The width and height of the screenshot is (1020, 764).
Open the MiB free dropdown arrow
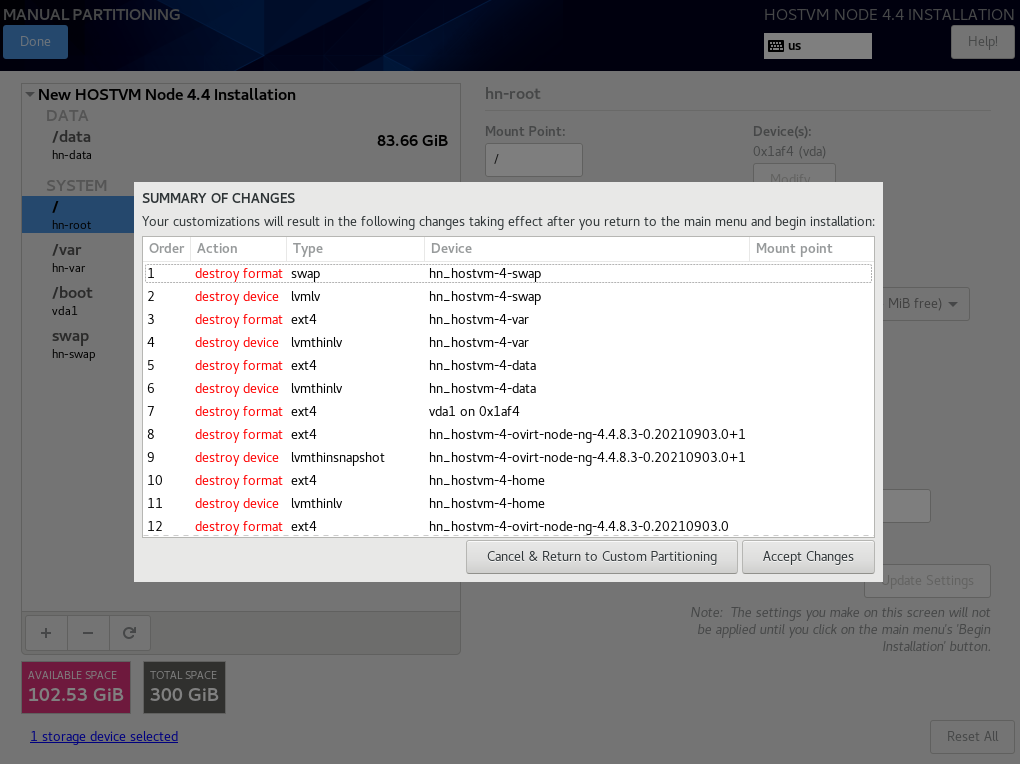(953, 304)
